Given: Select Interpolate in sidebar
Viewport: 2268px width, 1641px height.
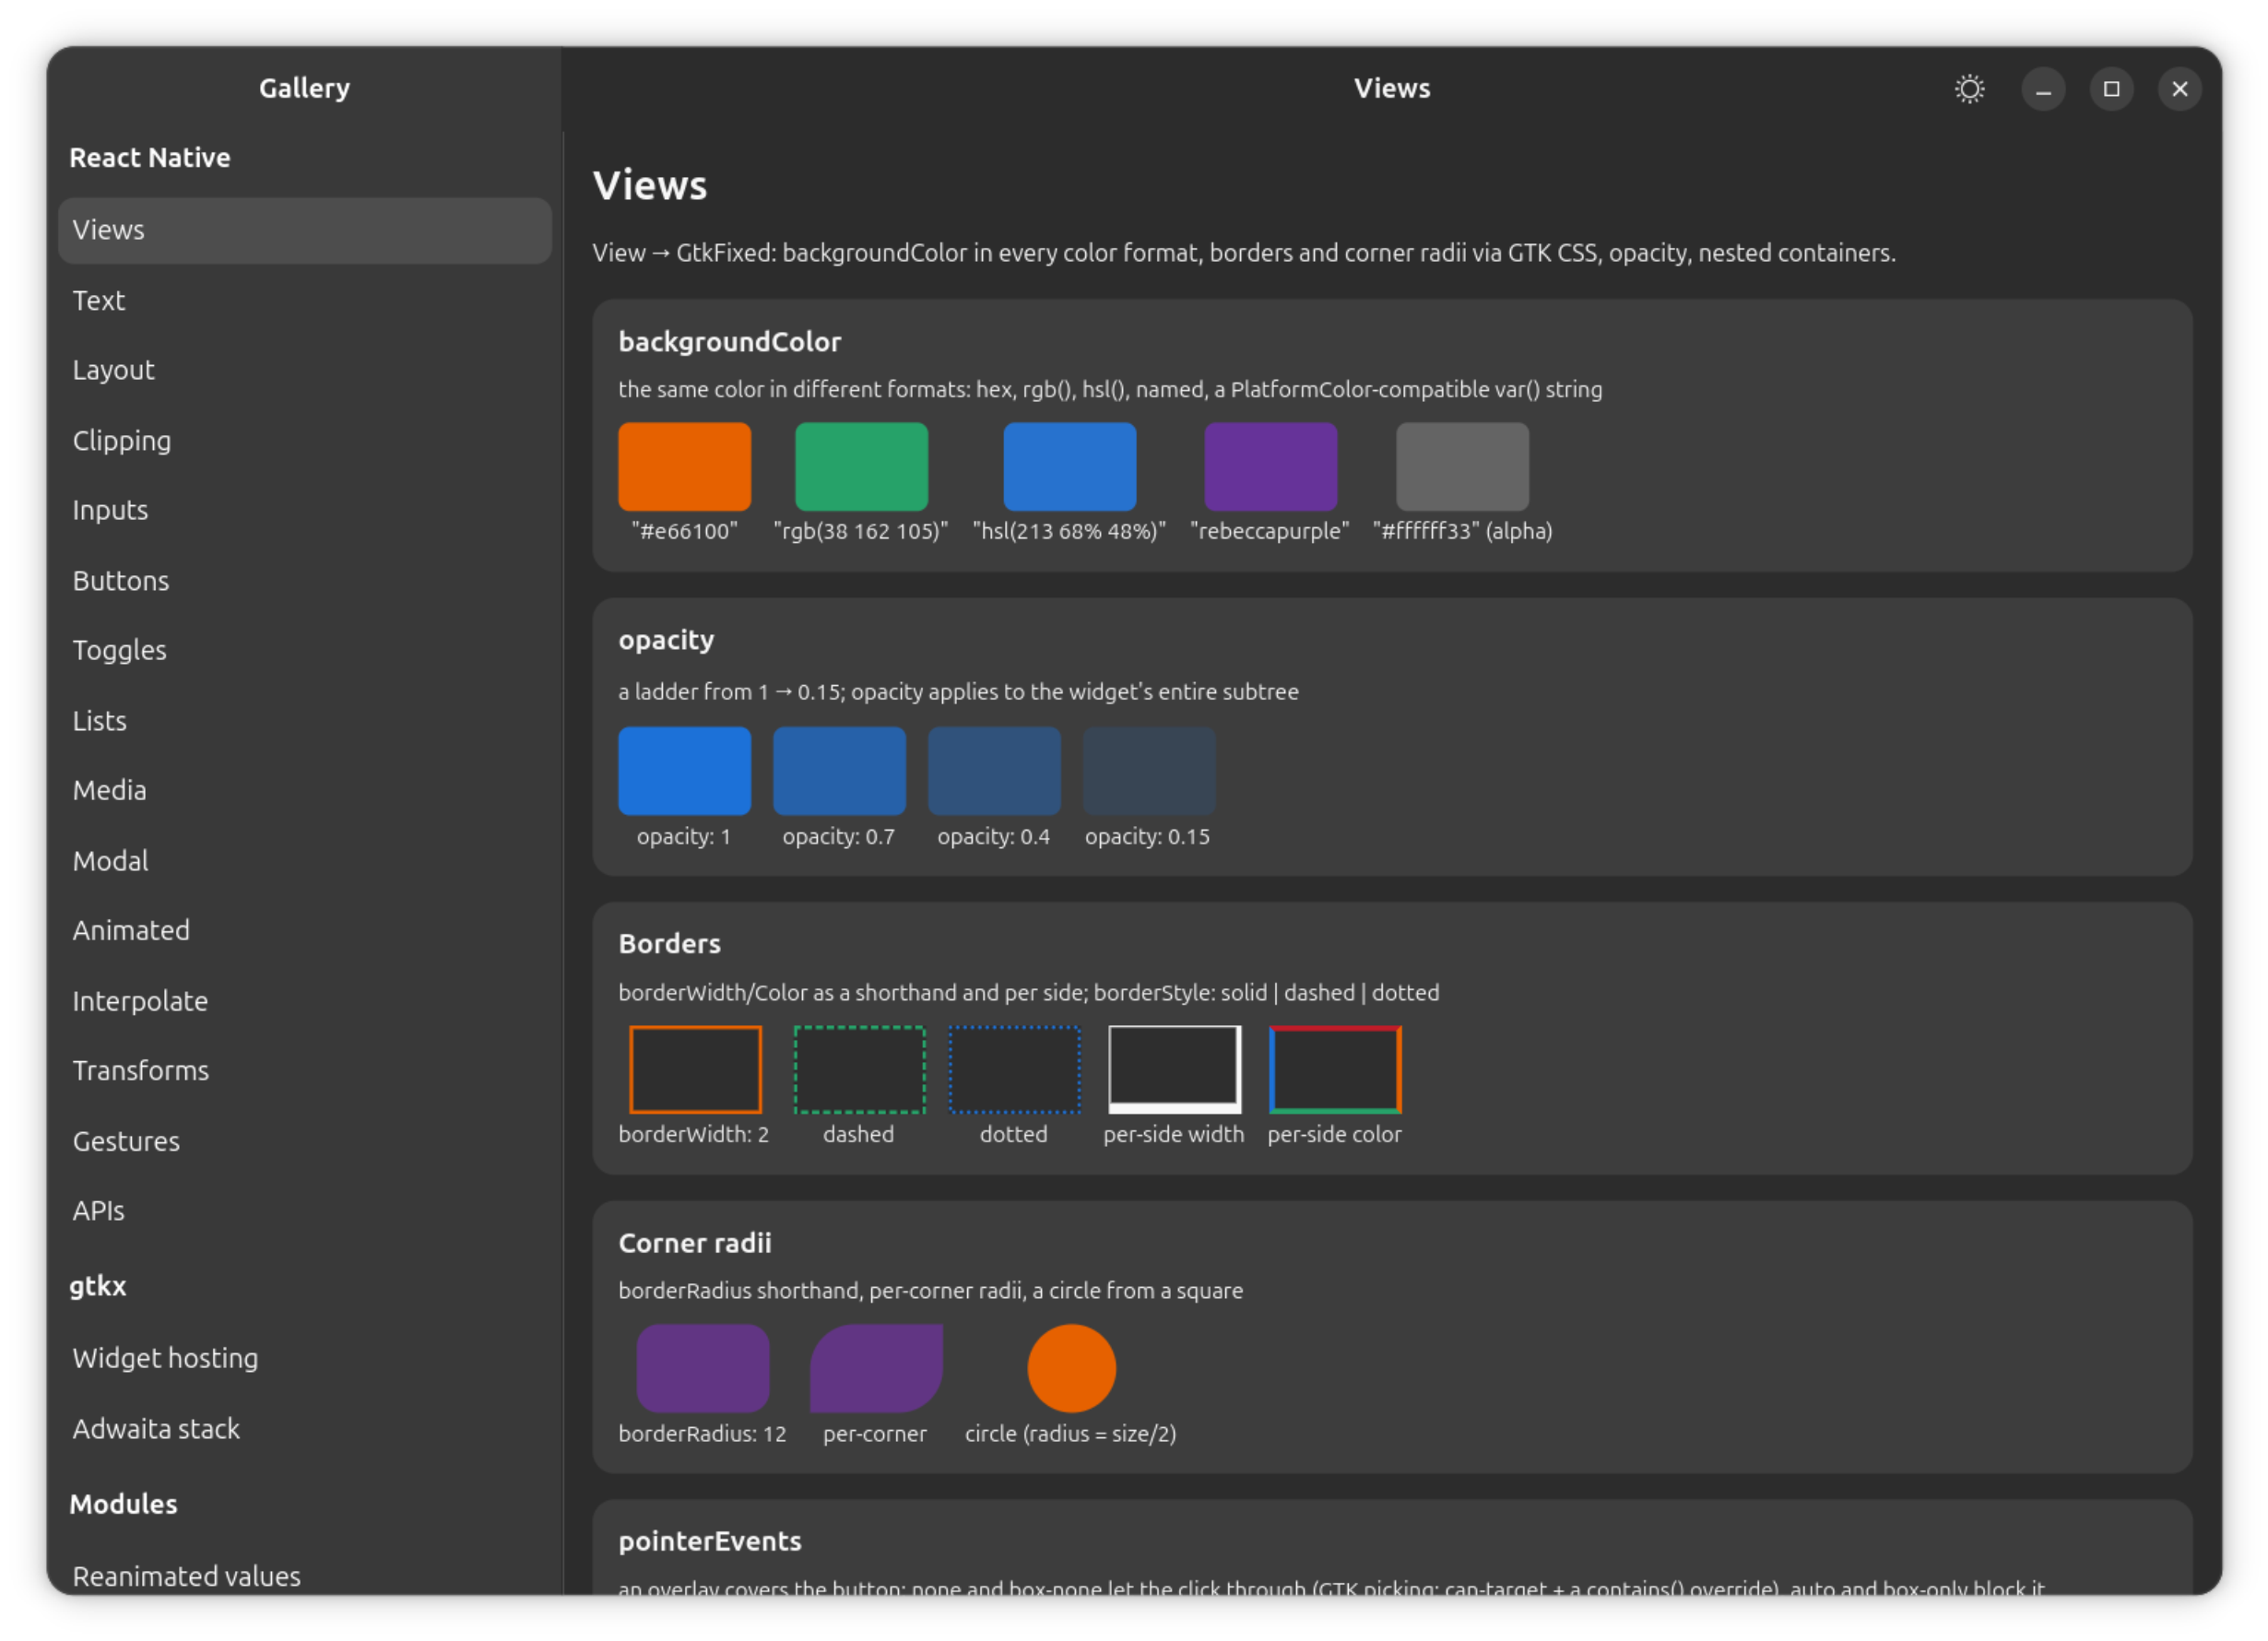Looking at the screenshot, I should 305,1000.
